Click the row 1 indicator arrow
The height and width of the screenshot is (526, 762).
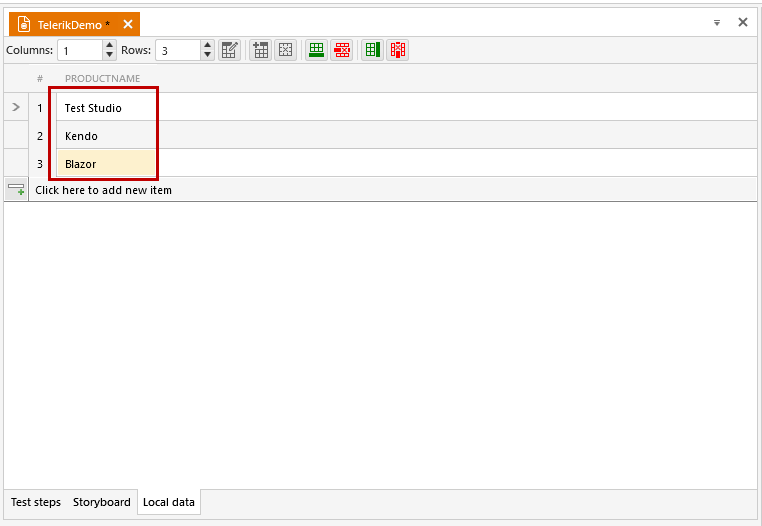[16, 107]
